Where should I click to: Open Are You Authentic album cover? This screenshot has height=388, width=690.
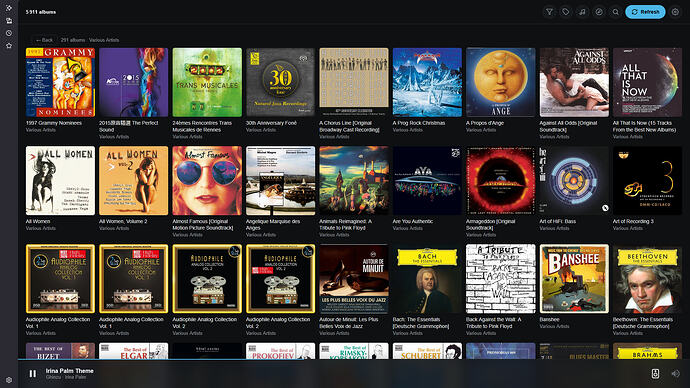427,180
